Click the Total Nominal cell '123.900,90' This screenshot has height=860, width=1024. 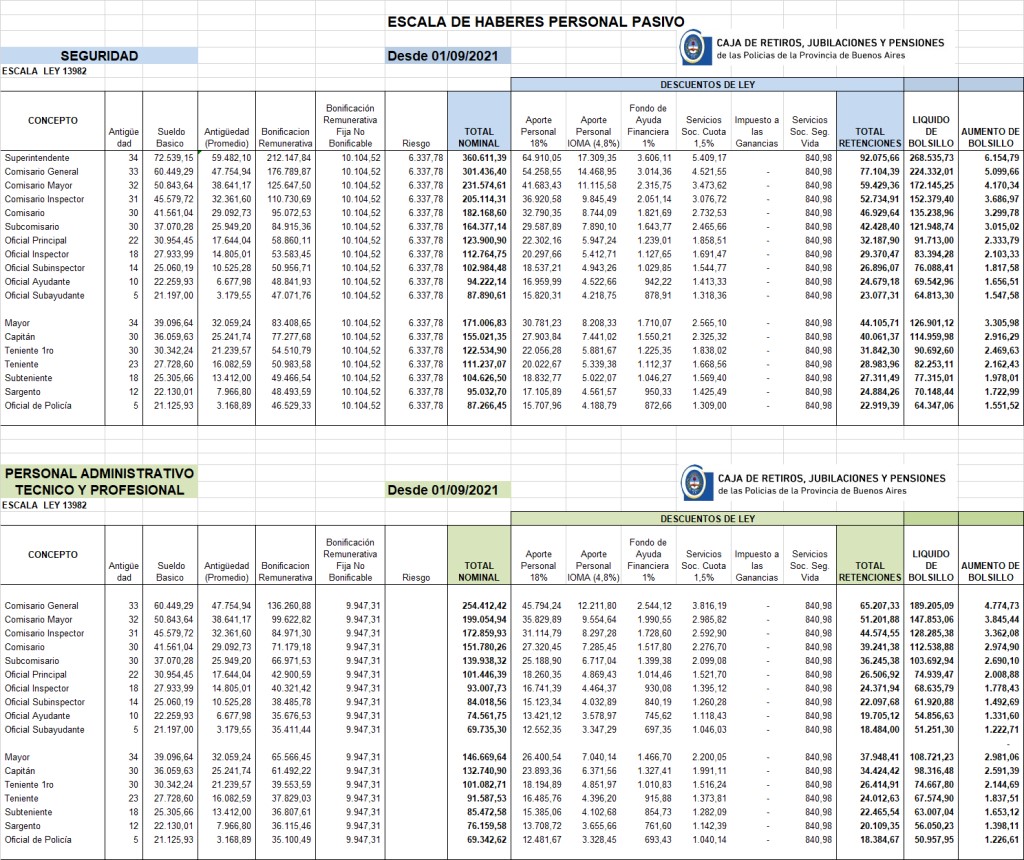pyautogui.click(x=484, y=240)
